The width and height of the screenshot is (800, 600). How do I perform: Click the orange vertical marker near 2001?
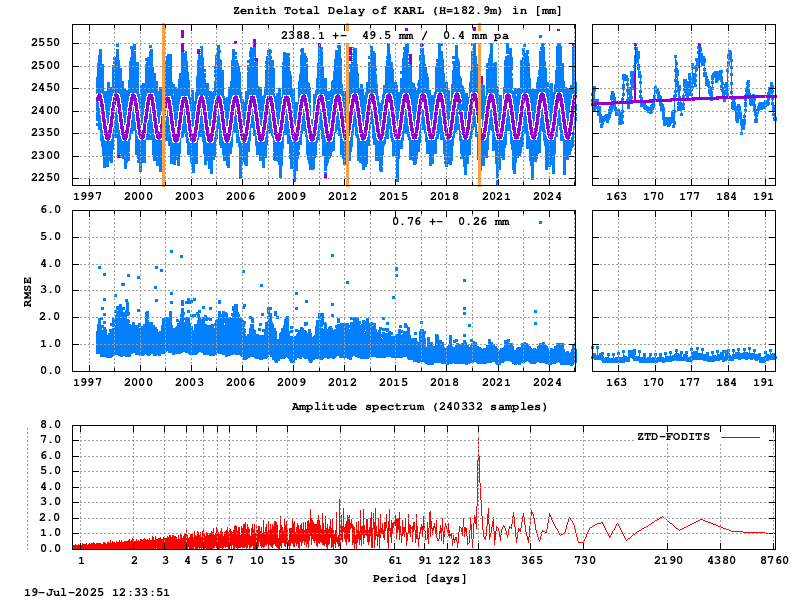163,105
